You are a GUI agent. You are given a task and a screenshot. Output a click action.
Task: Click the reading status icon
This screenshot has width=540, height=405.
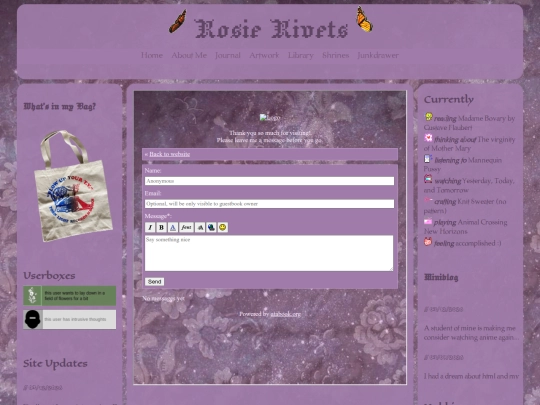pyautogui.click(x=428, y=117)
